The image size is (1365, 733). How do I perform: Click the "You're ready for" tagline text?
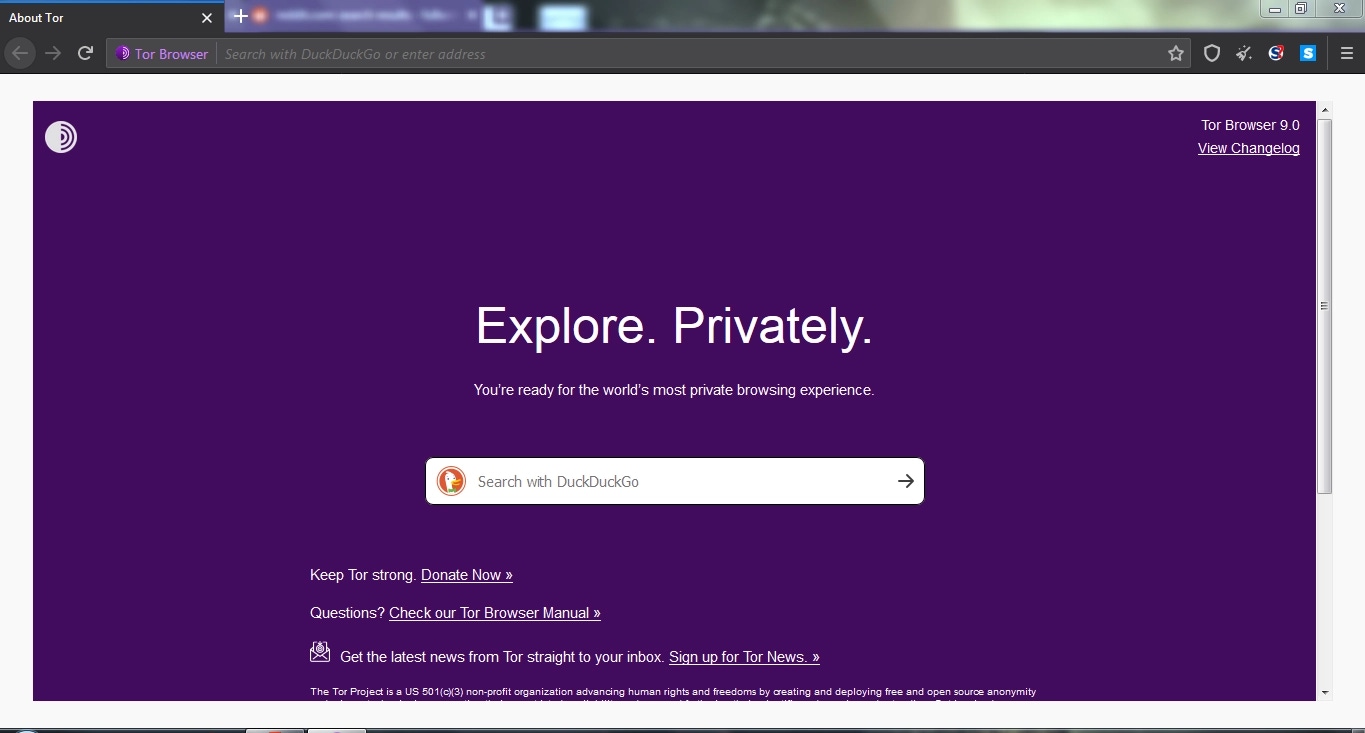pos(674,390)
